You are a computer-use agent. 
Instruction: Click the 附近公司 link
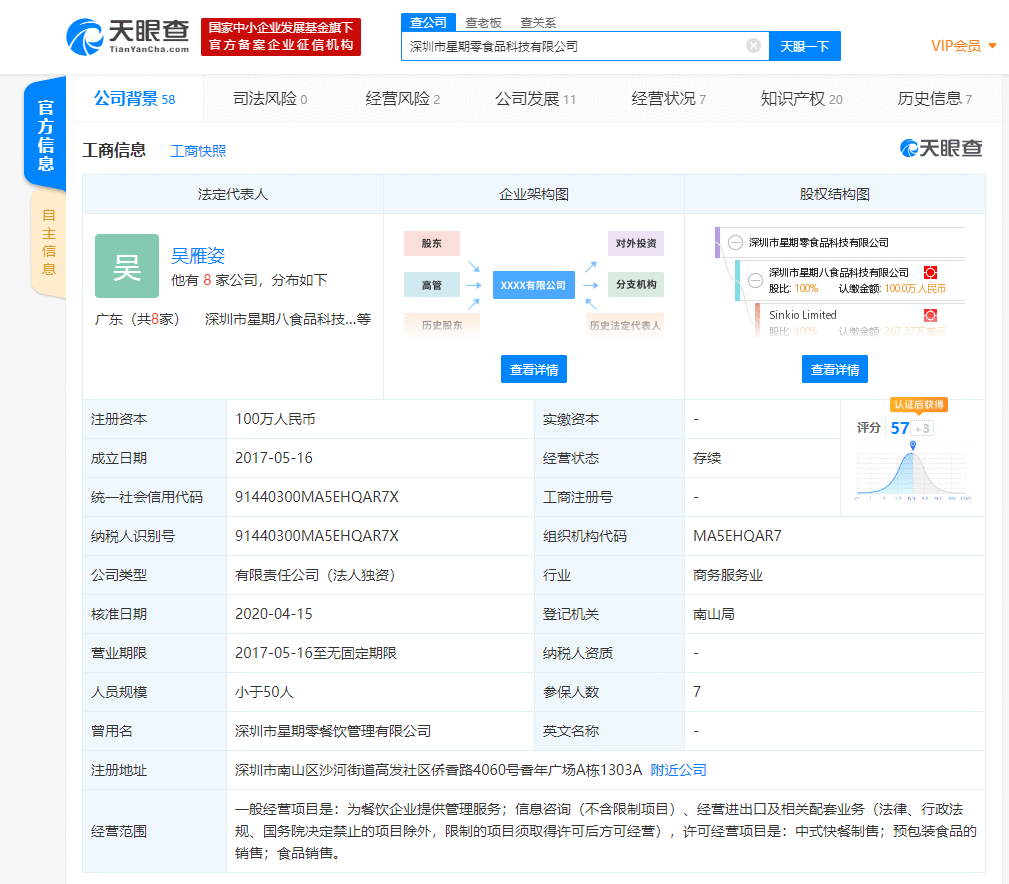click(x=678, y=770)
